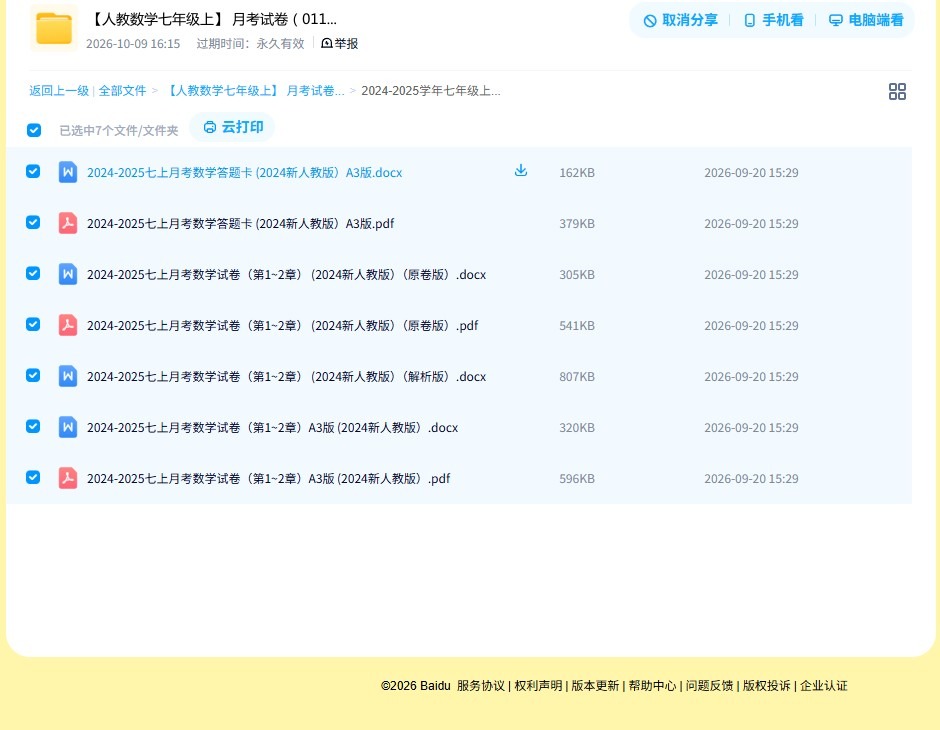
Task: Open file name 试卷 A3版 .docx
Action: 272,427
